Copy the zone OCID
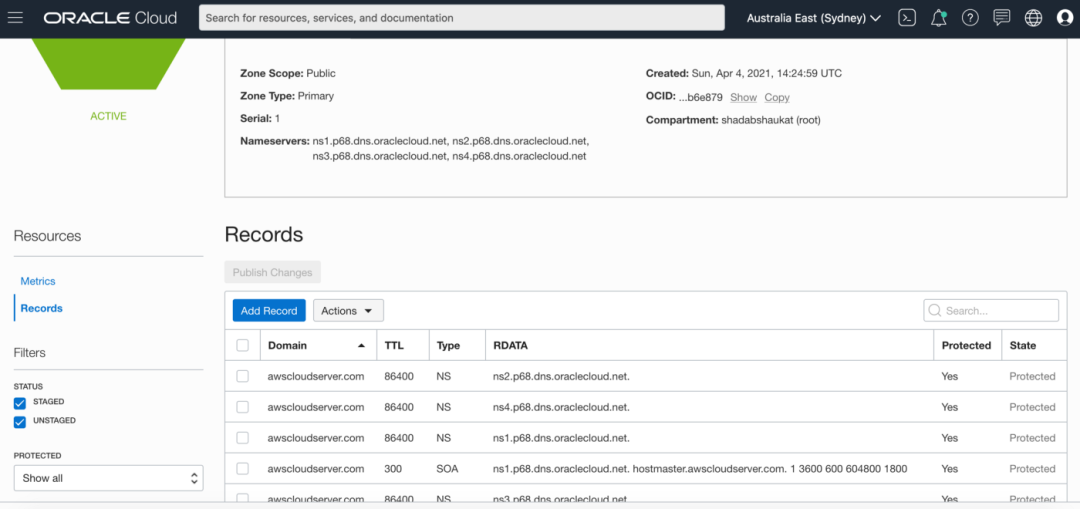1080x509 pixels. click(777, 98)
